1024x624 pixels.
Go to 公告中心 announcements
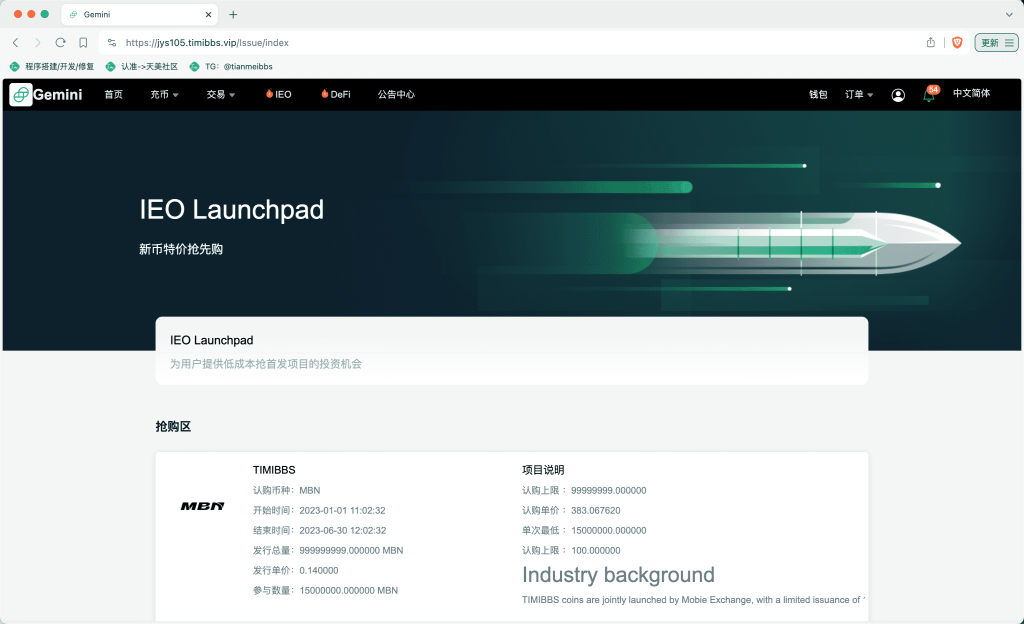point(396,95)
